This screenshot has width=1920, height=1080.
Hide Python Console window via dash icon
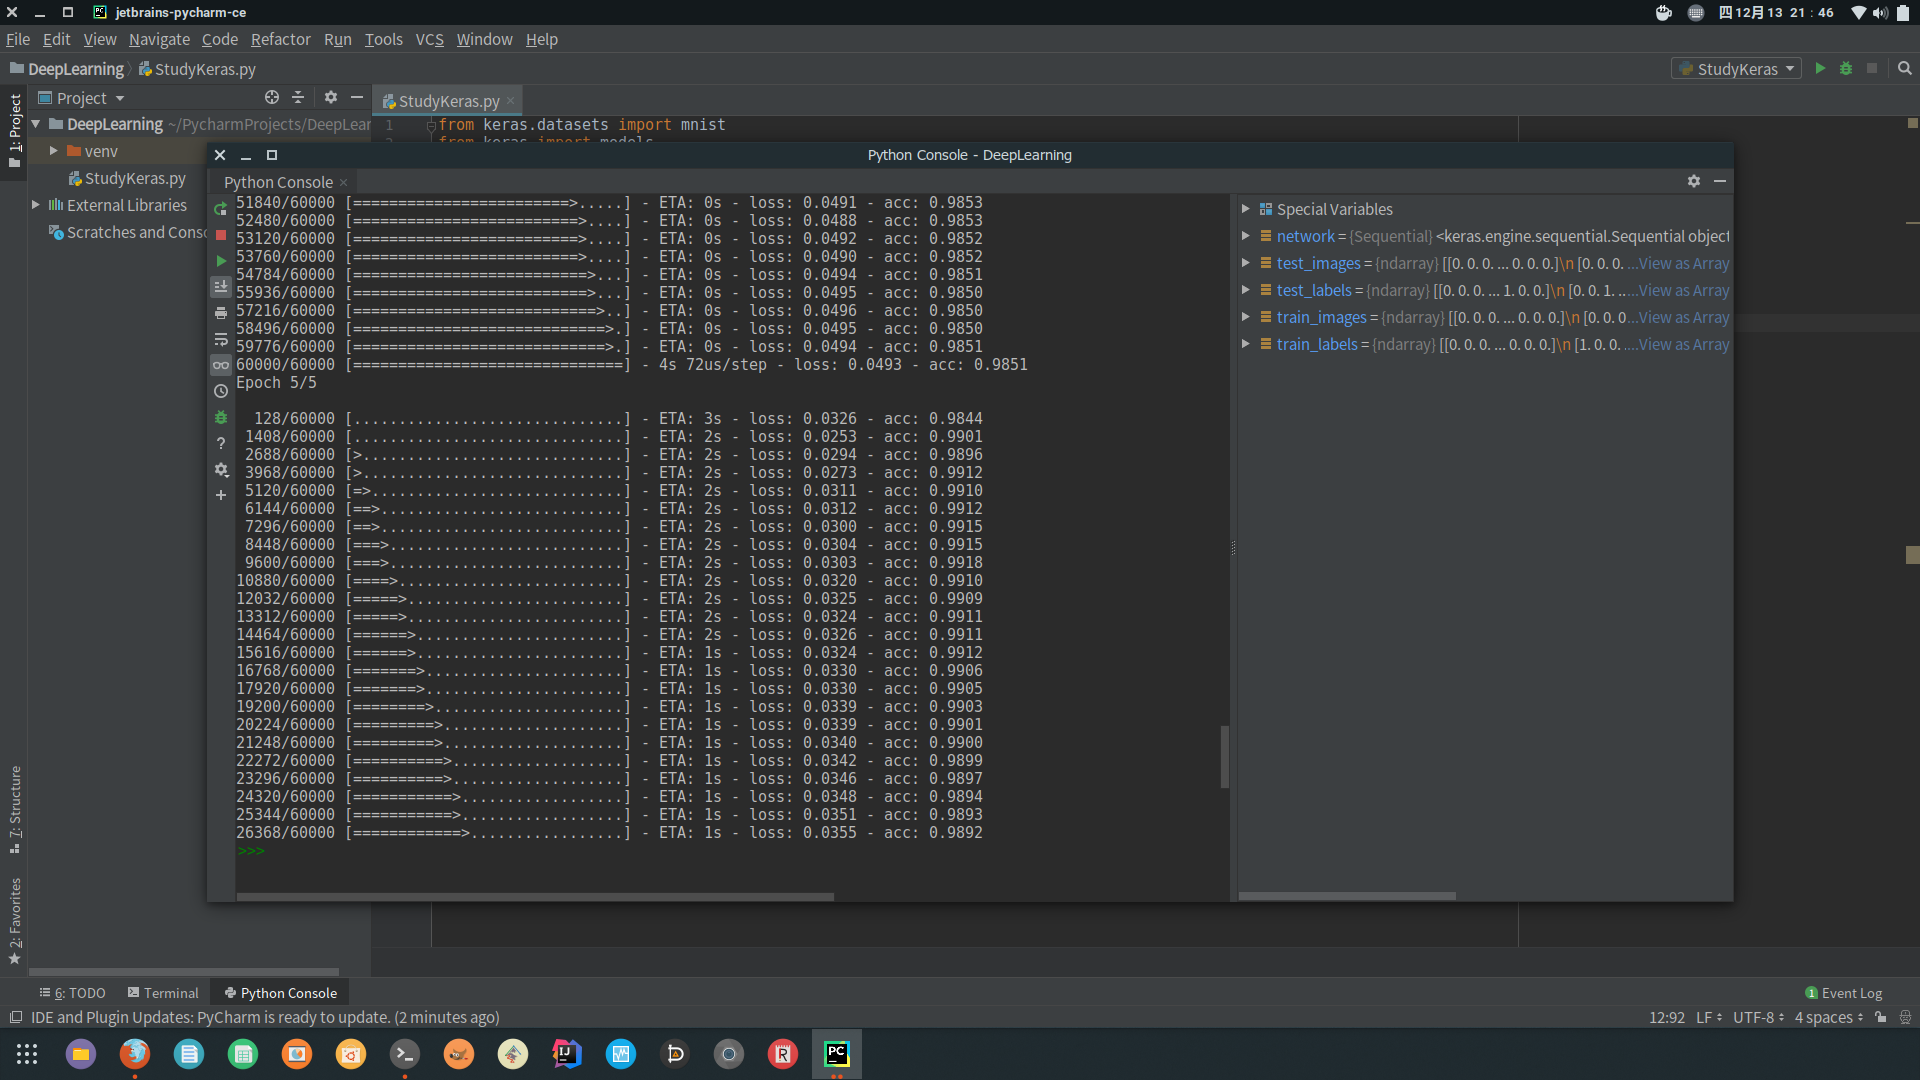1720,181
